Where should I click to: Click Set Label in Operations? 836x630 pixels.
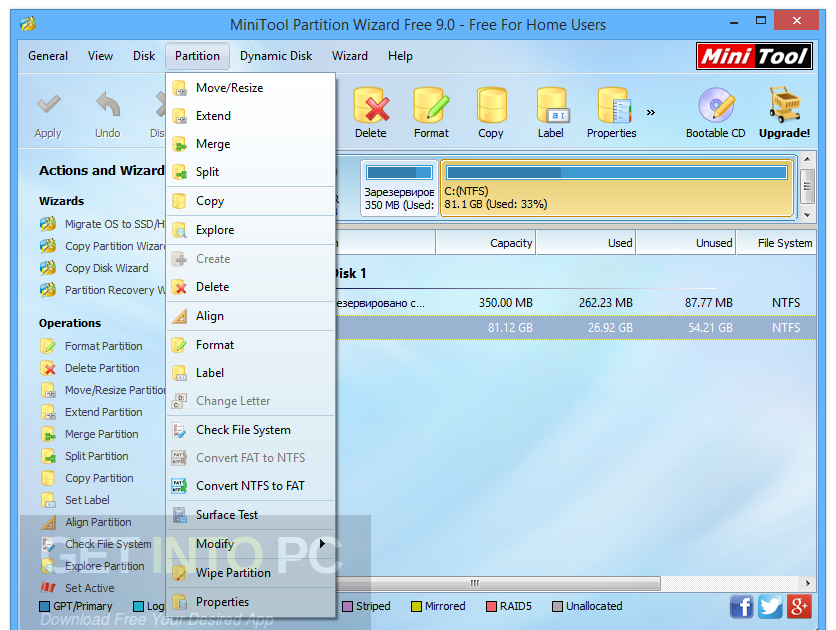[x=75, y=500]
